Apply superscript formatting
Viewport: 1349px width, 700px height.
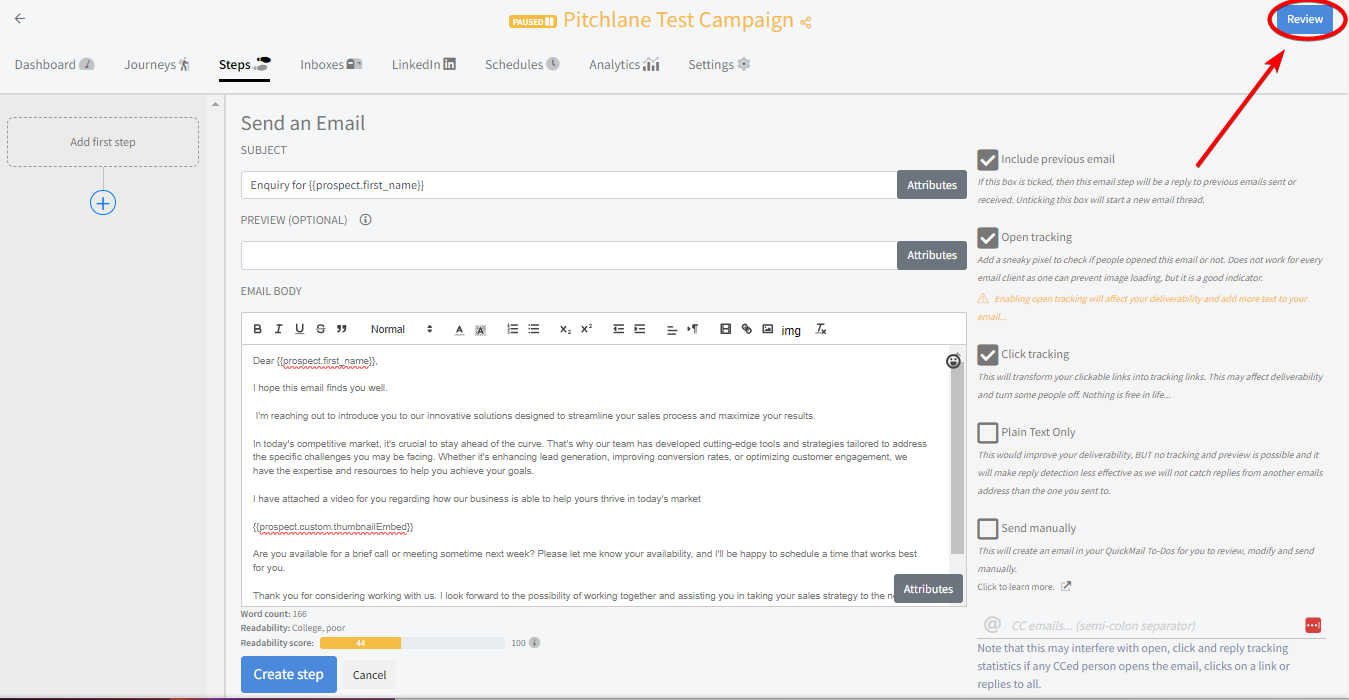pos(586,329)
